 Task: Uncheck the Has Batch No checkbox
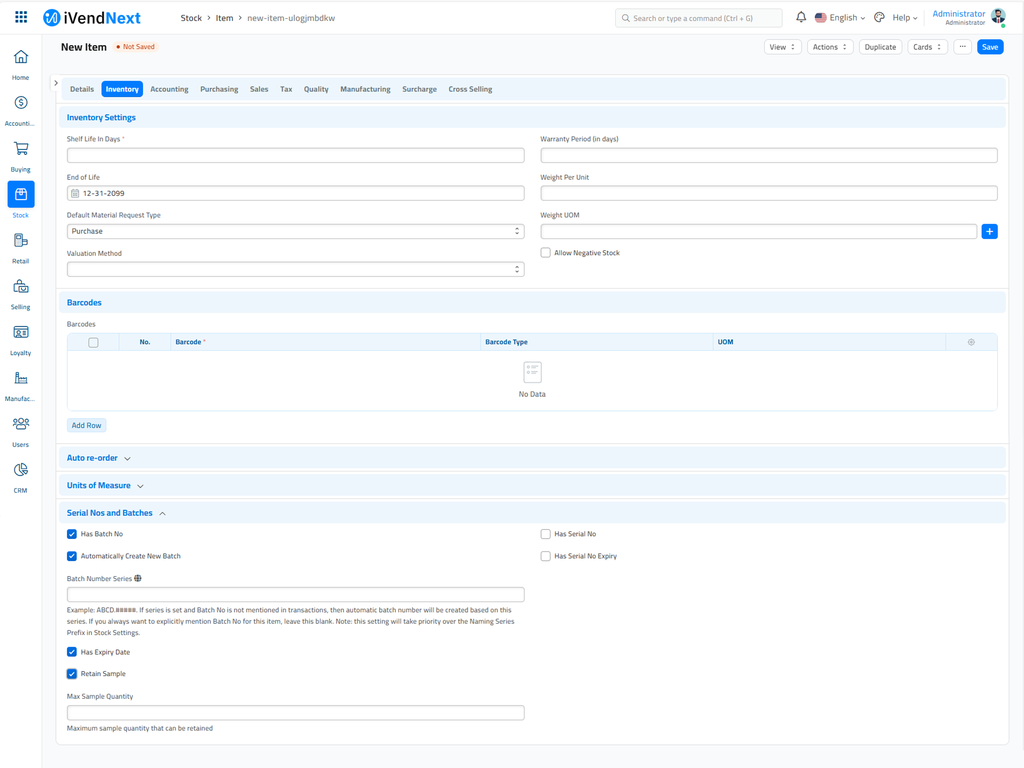coord(72,534)
